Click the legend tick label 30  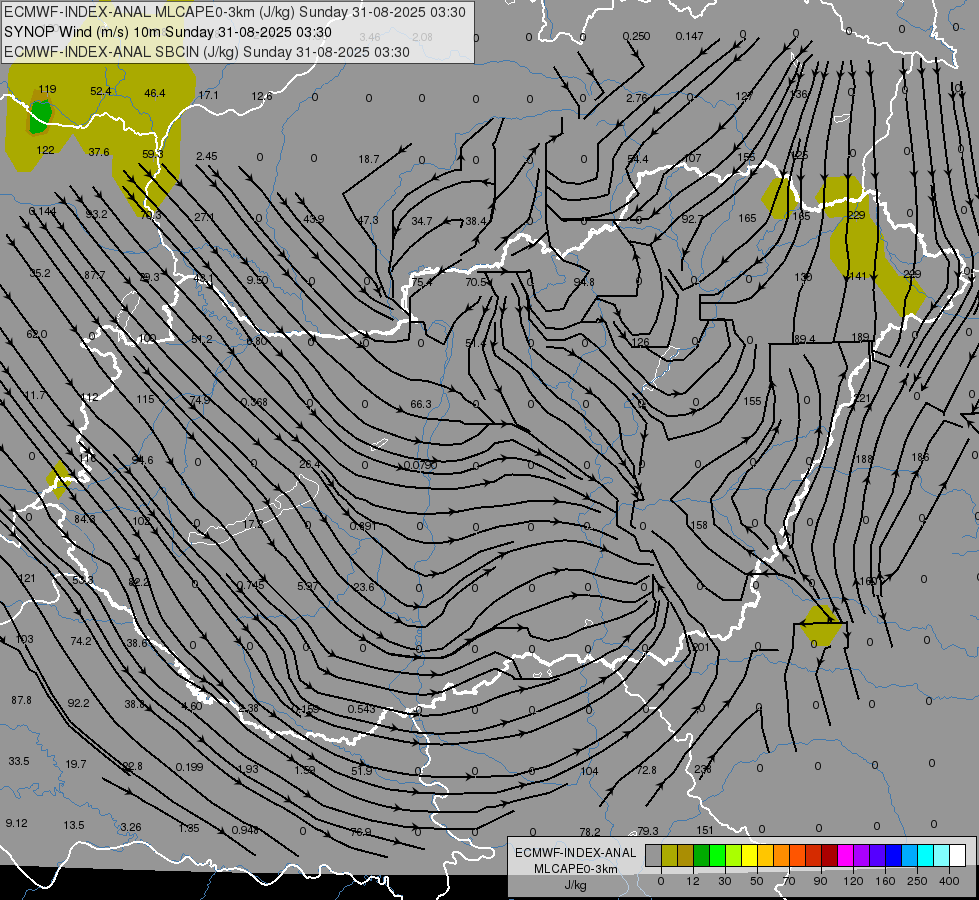click(725, 881)
